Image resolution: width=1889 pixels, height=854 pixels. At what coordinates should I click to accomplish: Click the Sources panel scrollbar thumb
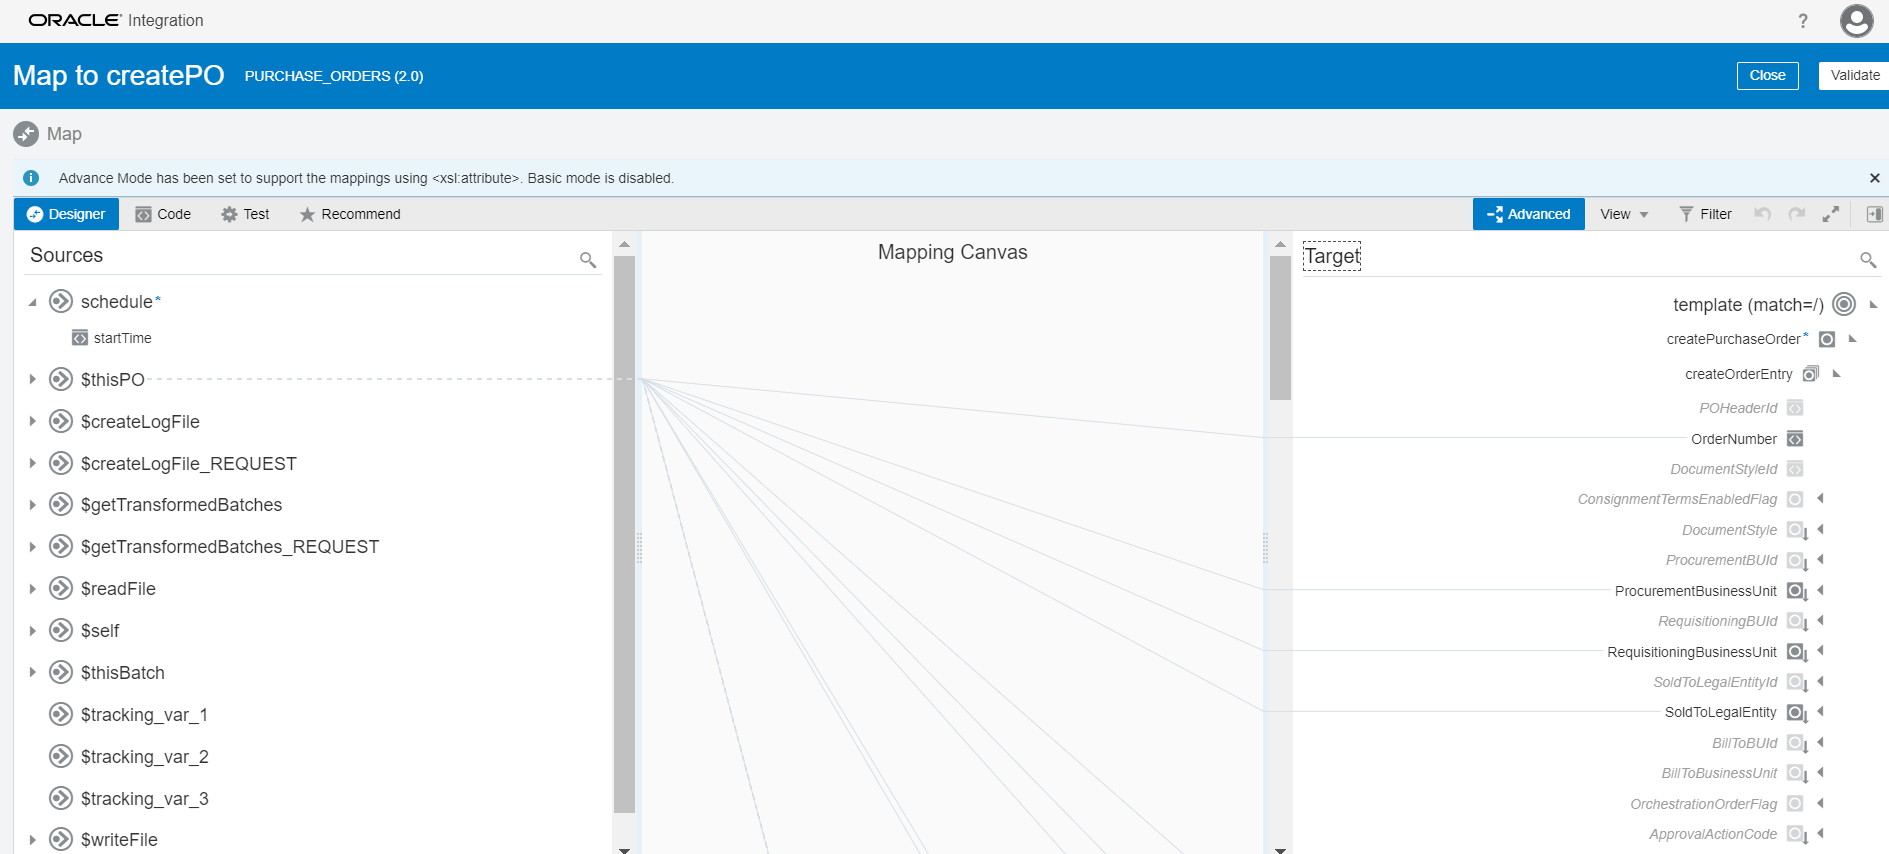624,534
